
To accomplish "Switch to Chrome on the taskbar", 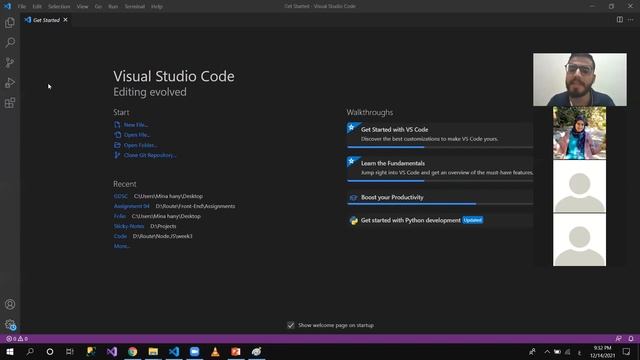I will coord(132,351).
